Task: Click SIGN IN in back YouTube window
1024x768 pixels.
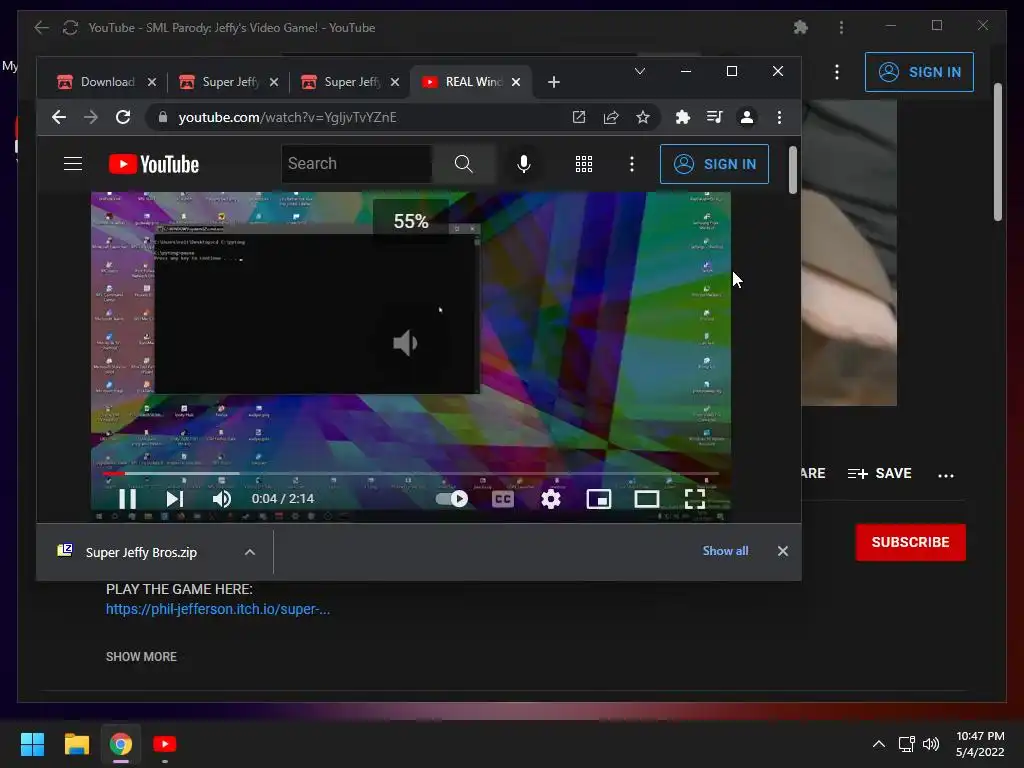Action: tap(920, 72)
